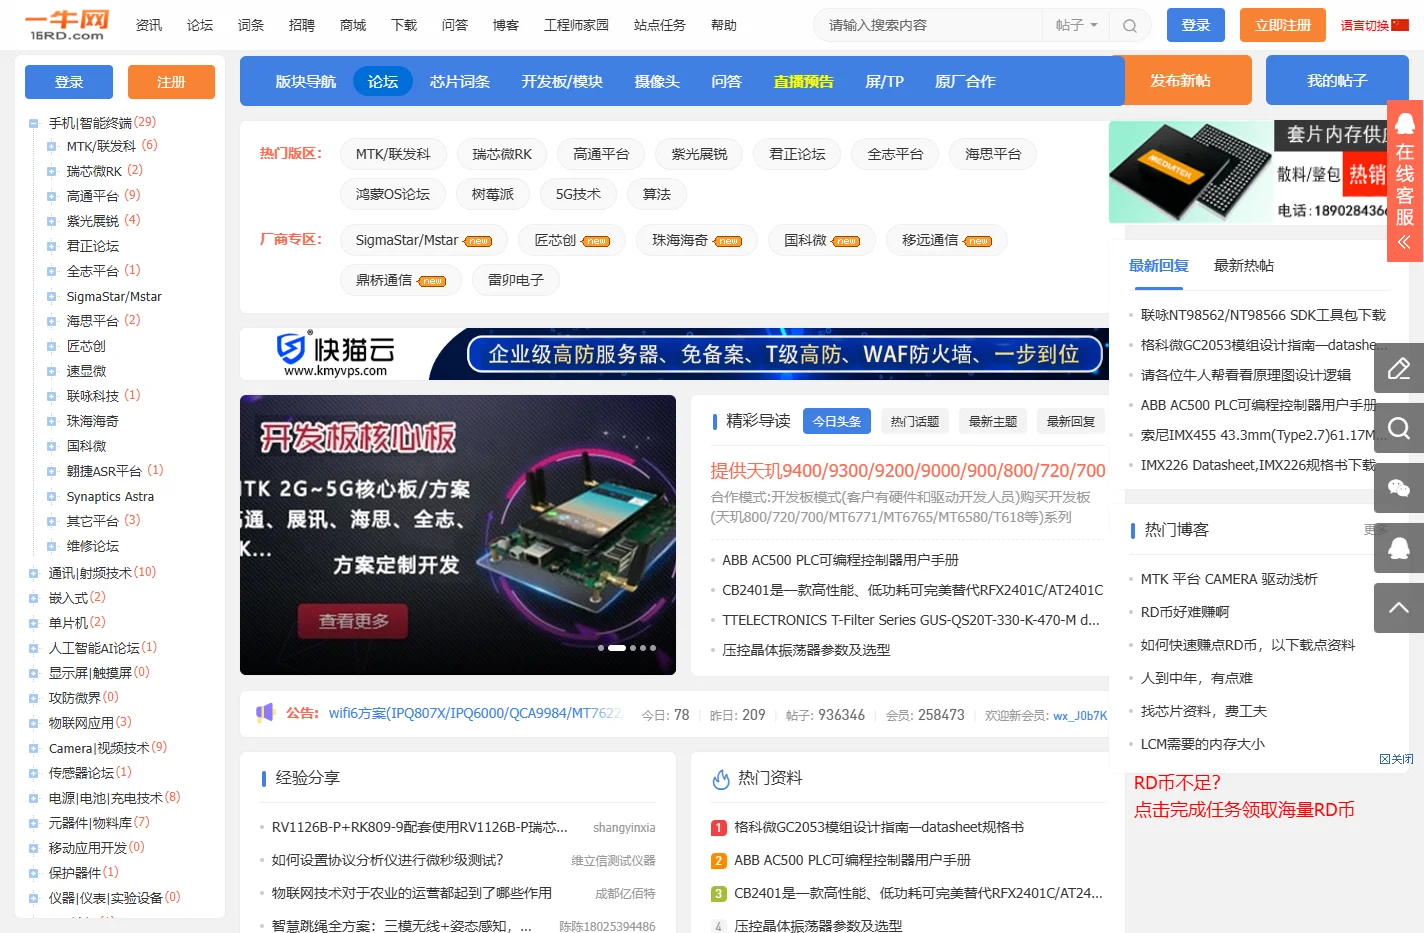The width and height of the screenshot is (1424, 933).
Task: Click the orange 立即注册 button
Action: tap(1283, 25)
